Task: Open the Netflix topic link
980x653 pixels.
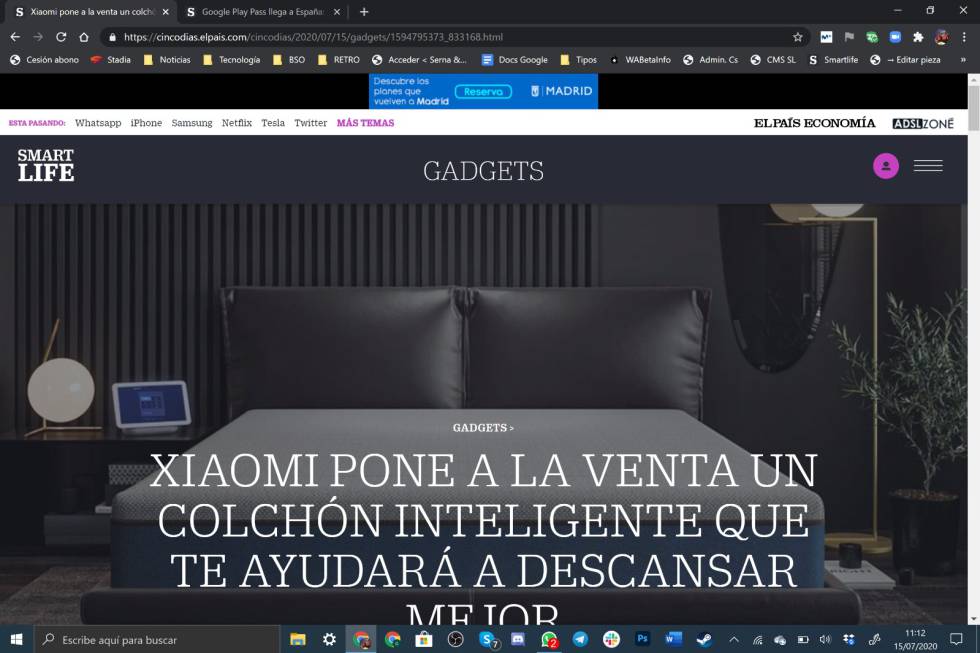Action: [237, 123]
